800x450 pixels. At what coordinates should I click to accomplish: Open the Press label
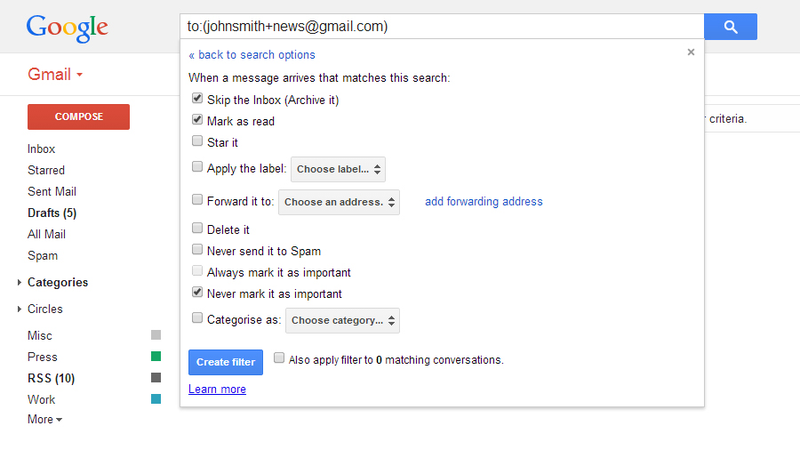pos(42,357)
